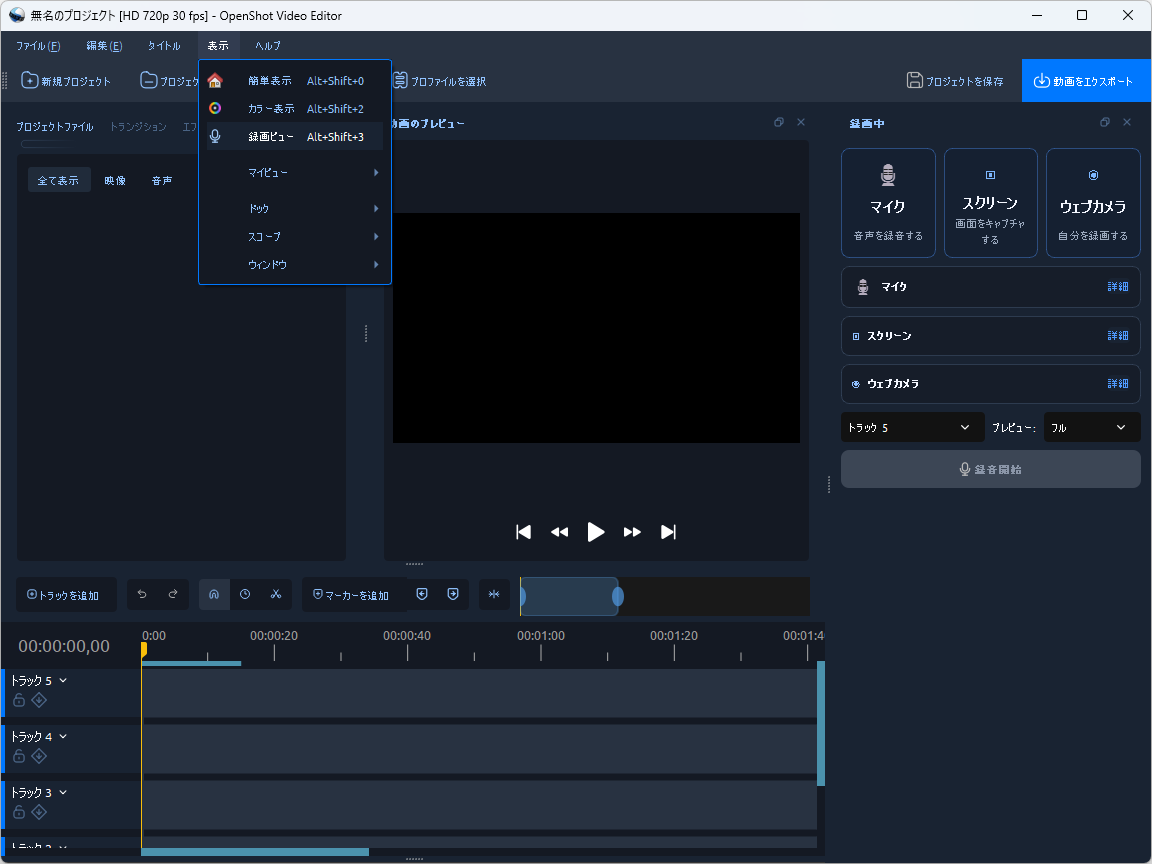
Task: Click the vertical timeline scrollbar
Action: 821,724
